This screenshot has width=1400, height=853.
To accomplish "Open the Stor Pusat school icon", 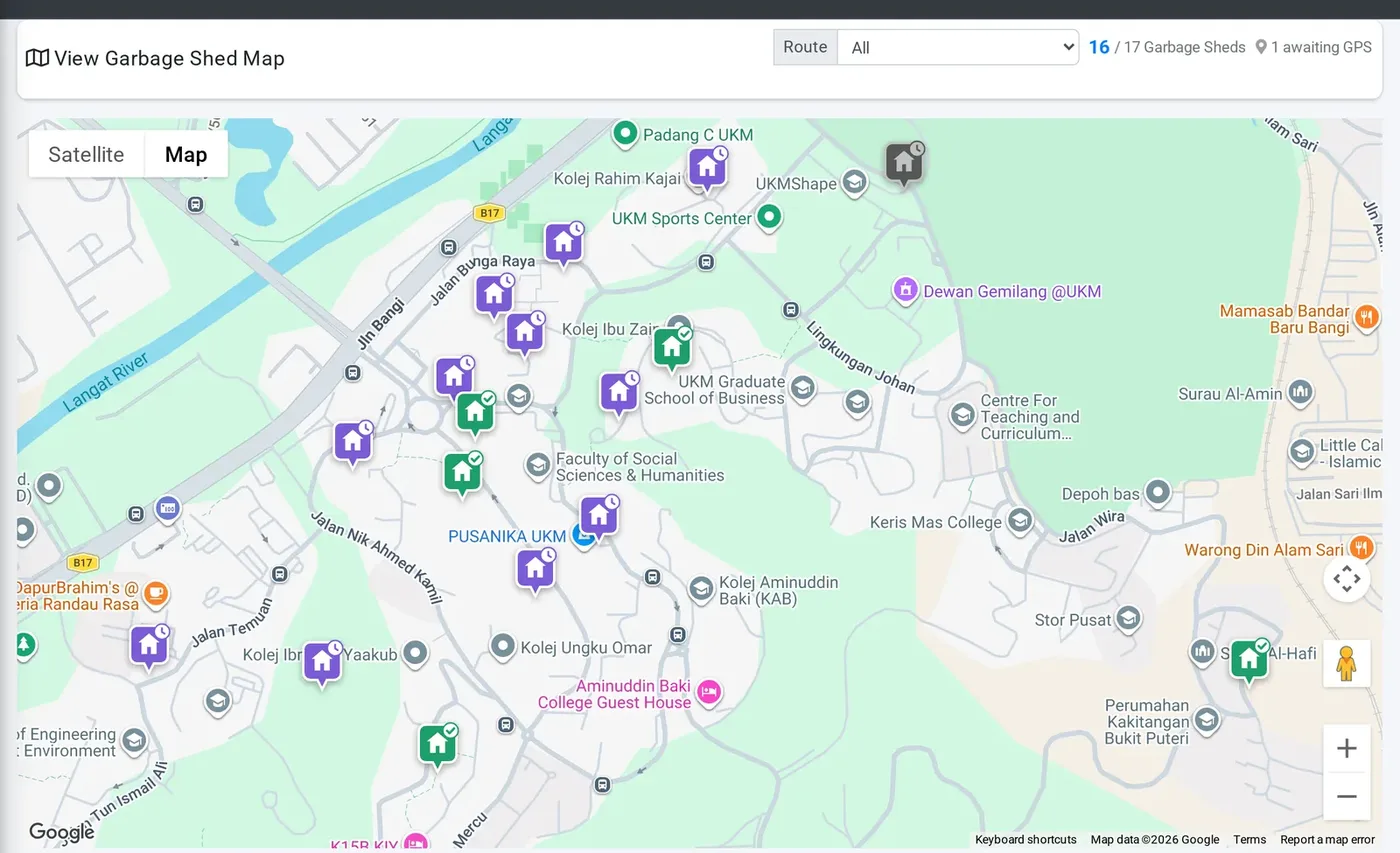I will (1129, 619).
